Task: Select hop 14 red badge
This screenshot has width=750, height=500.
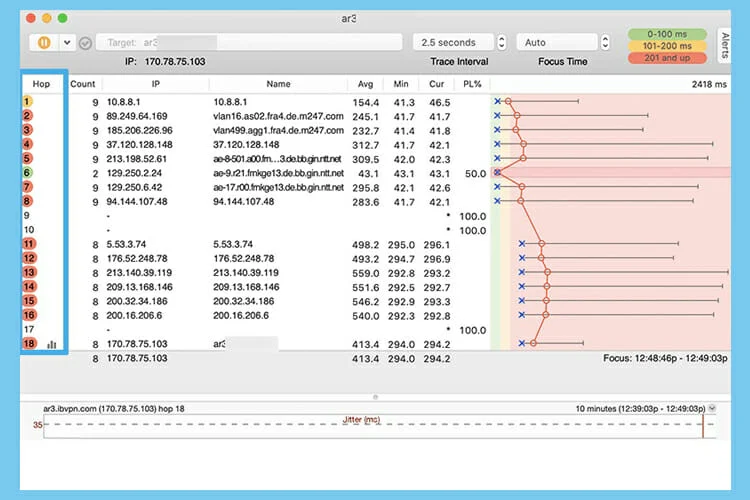Action: [29, 287]
